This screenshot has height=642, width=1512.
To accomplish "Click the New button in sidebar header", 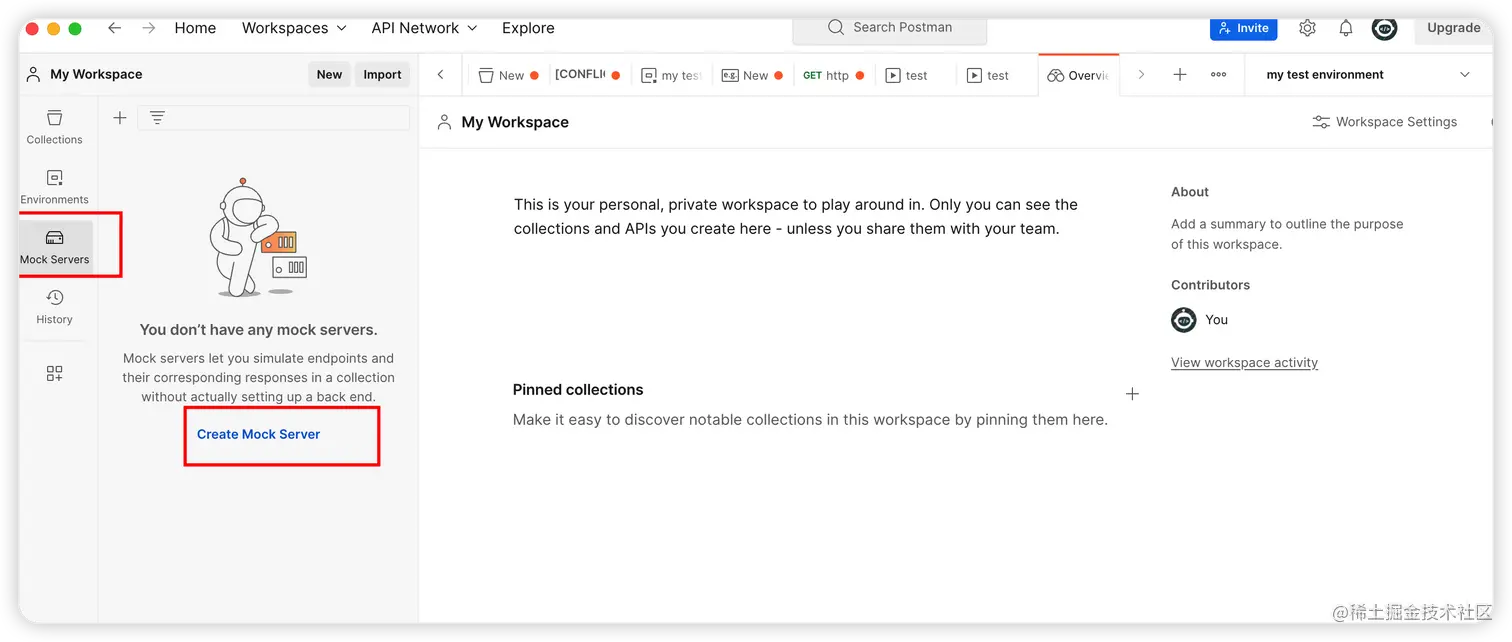I will pyautogui.click(x=329, y=74).
